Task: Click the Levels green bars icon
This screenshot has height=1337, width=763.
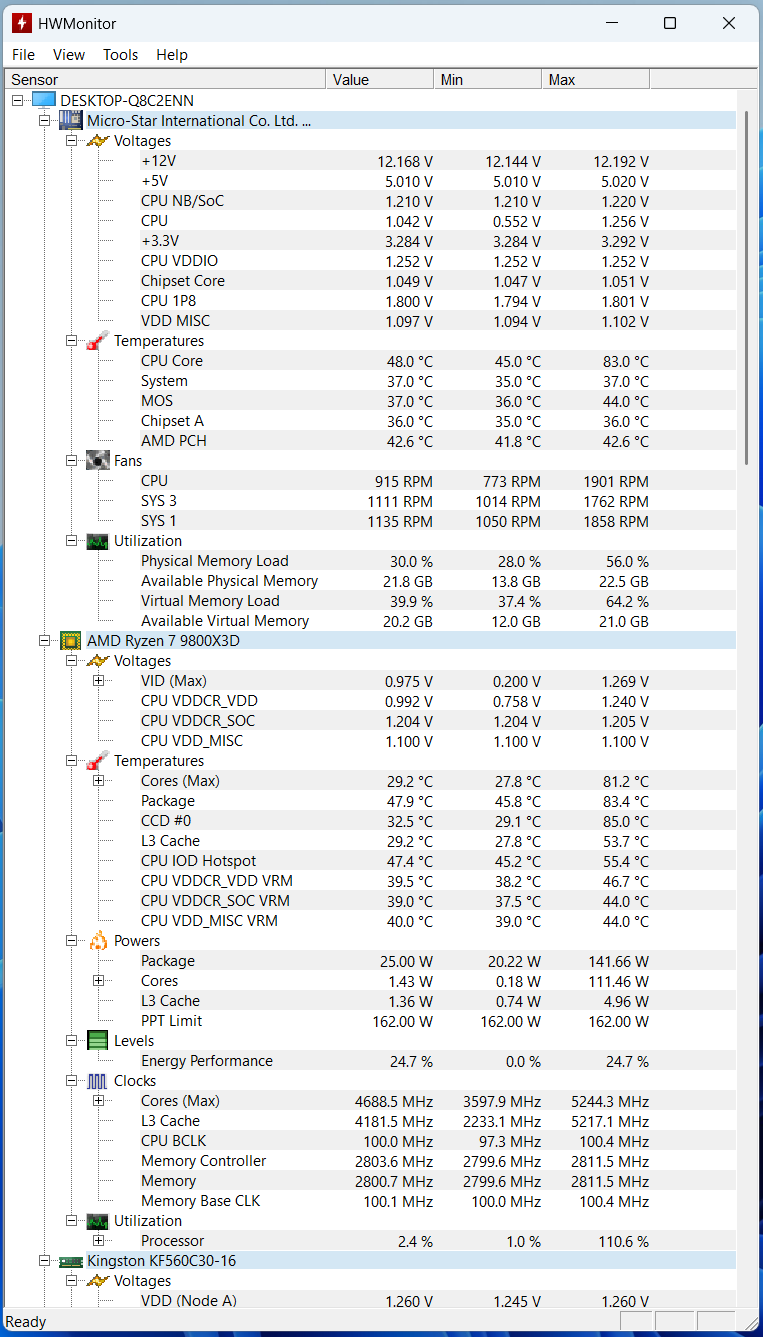Action: [98, 1040]
